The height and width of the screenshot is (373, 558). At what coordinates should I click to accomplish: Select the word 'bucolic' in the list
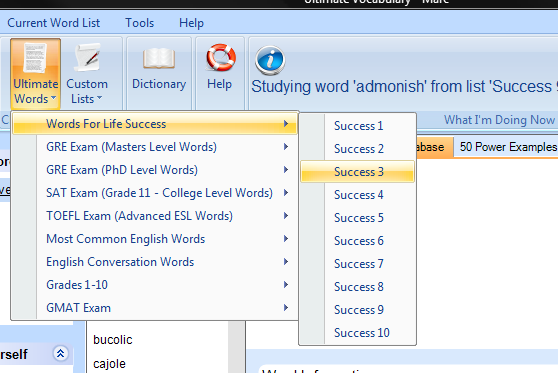[113, 340]
